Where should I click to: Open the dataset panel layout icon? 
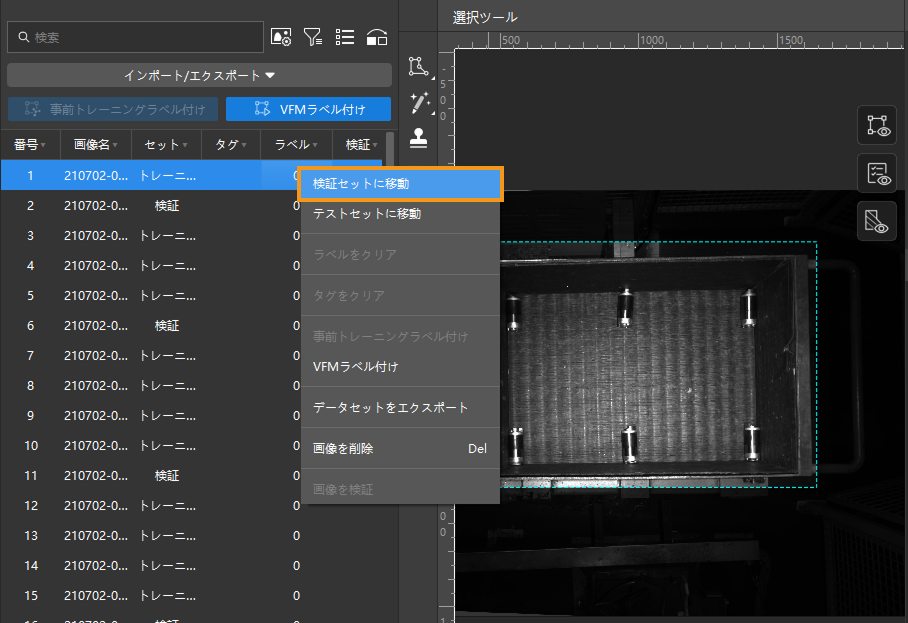point(377,37)
